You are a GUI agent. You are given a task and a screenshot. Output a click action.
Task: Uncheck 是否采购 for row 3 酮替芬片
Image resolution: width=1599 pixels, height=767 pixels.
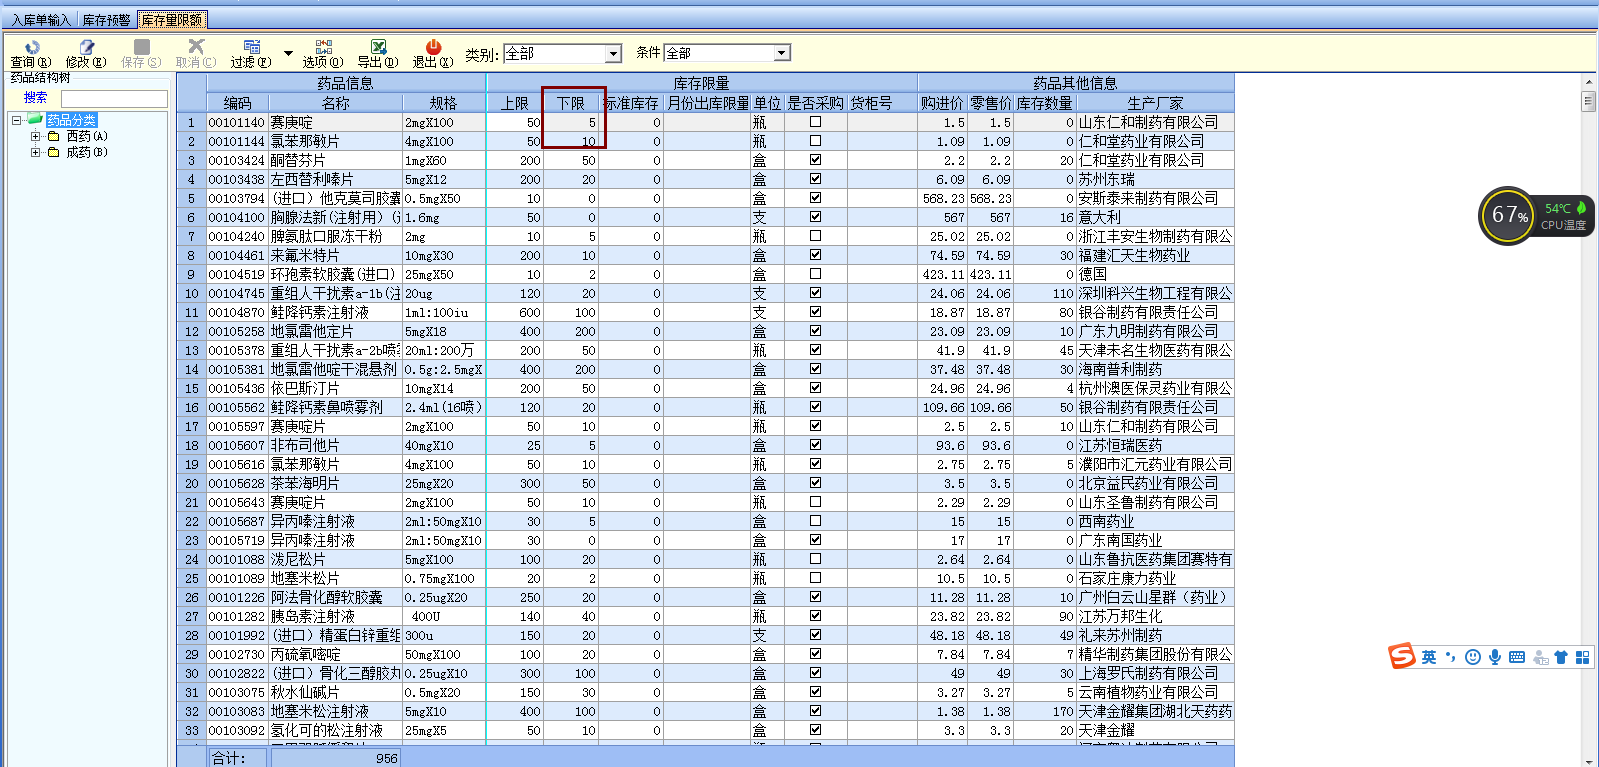coord(815,160)
